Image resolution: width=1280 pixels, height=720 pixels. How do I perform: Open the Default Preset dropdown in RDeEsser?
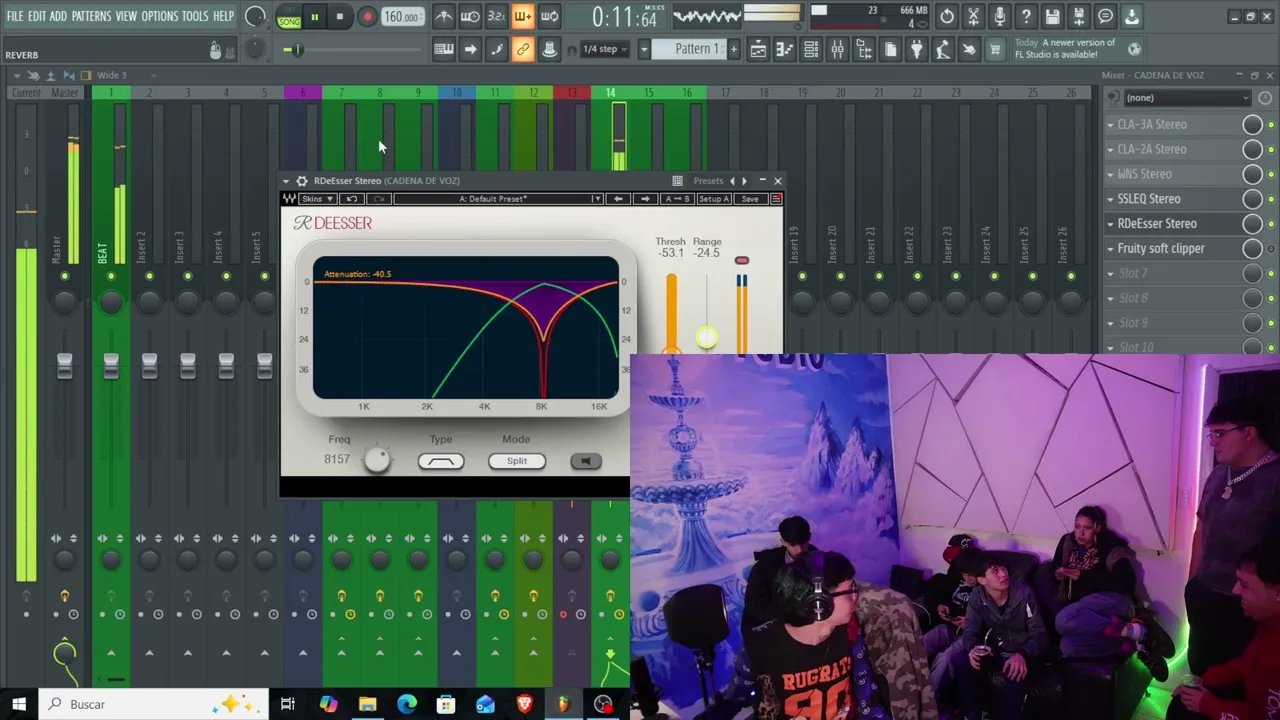click(x=498, y=199)
